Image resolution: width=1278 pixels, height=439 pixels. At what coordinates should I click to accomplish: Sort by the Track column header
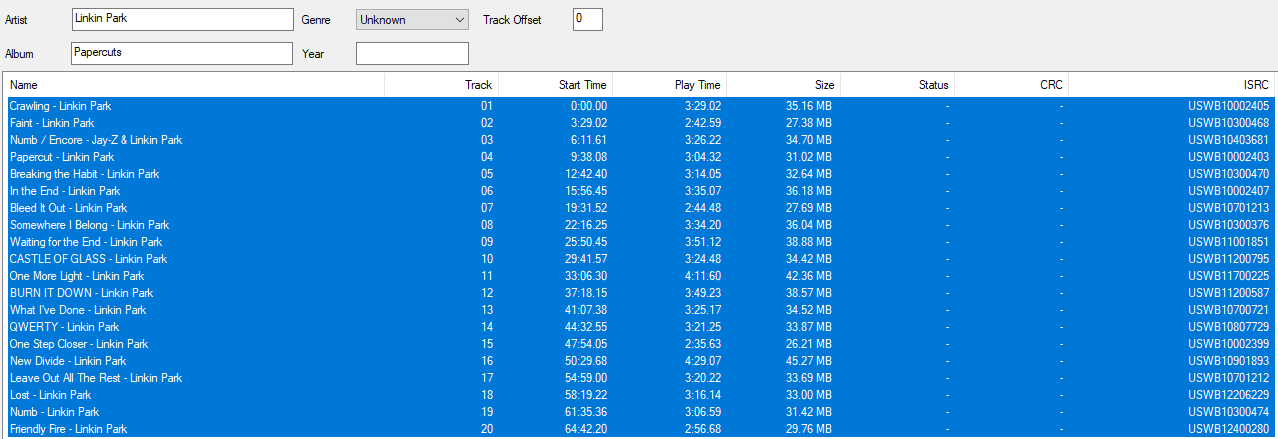[x=441, y=85]
